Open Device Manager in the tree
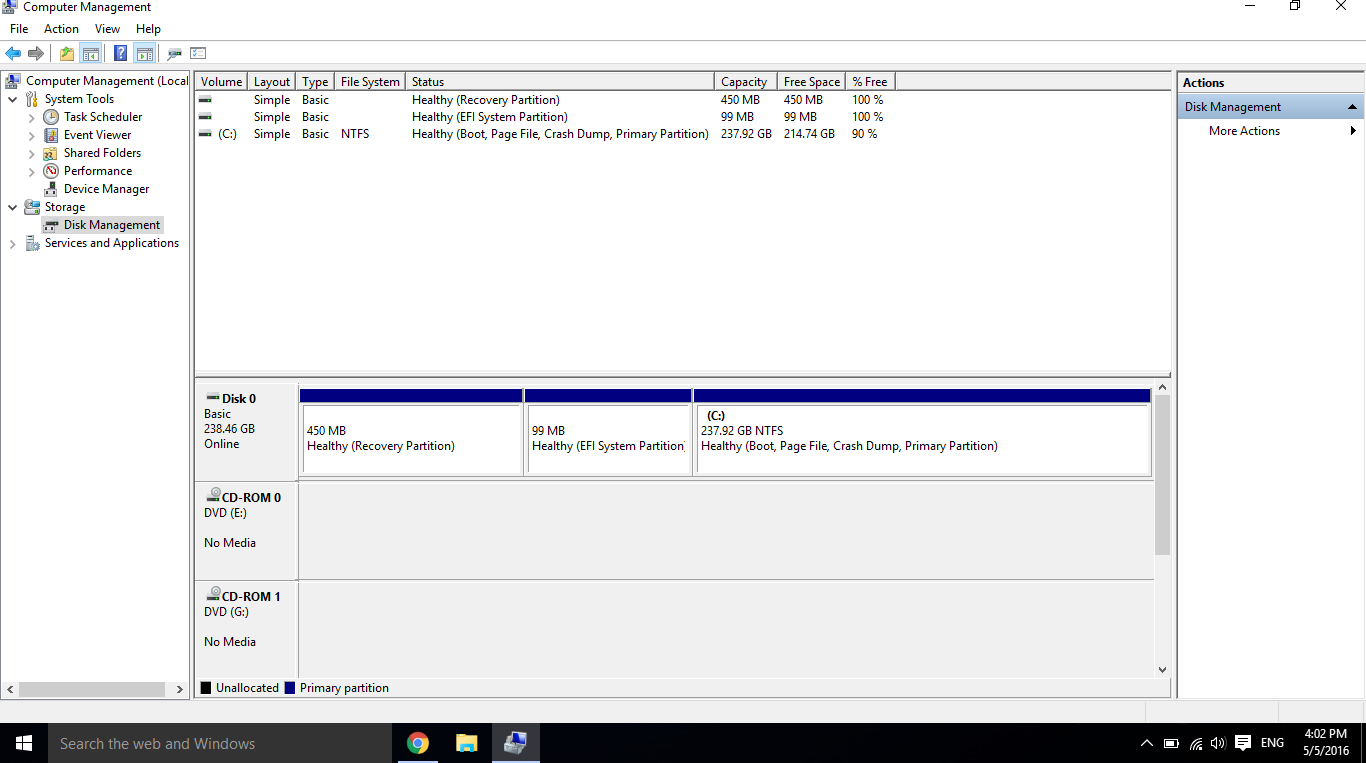The height and width of the screenshot is (763, 1366). (106, 189)
